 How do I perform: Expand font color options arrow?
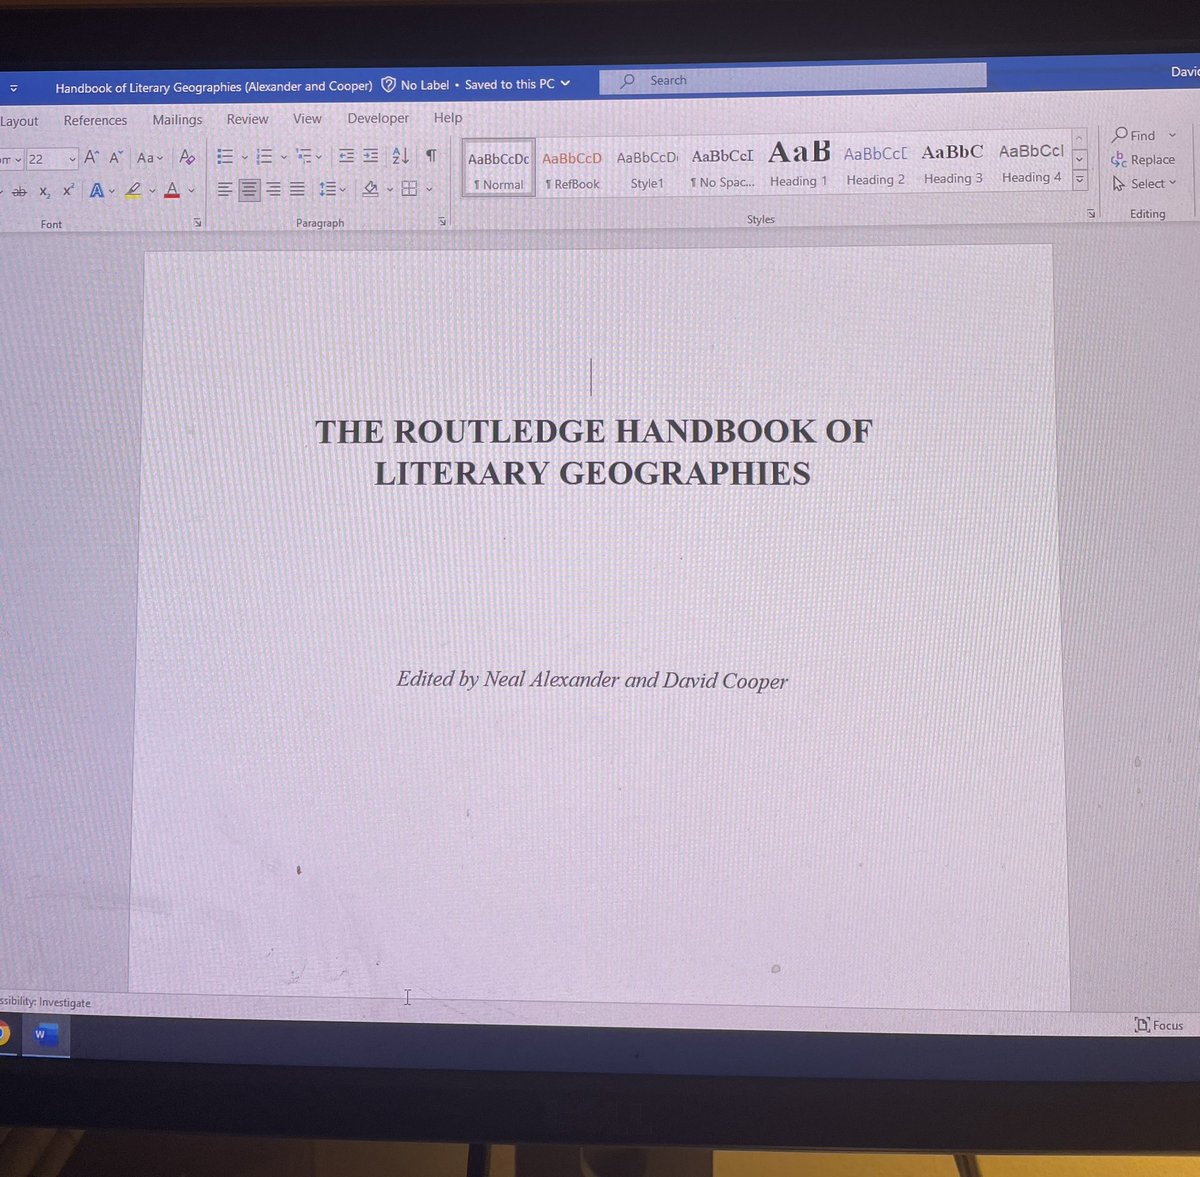tap(191, 190)
